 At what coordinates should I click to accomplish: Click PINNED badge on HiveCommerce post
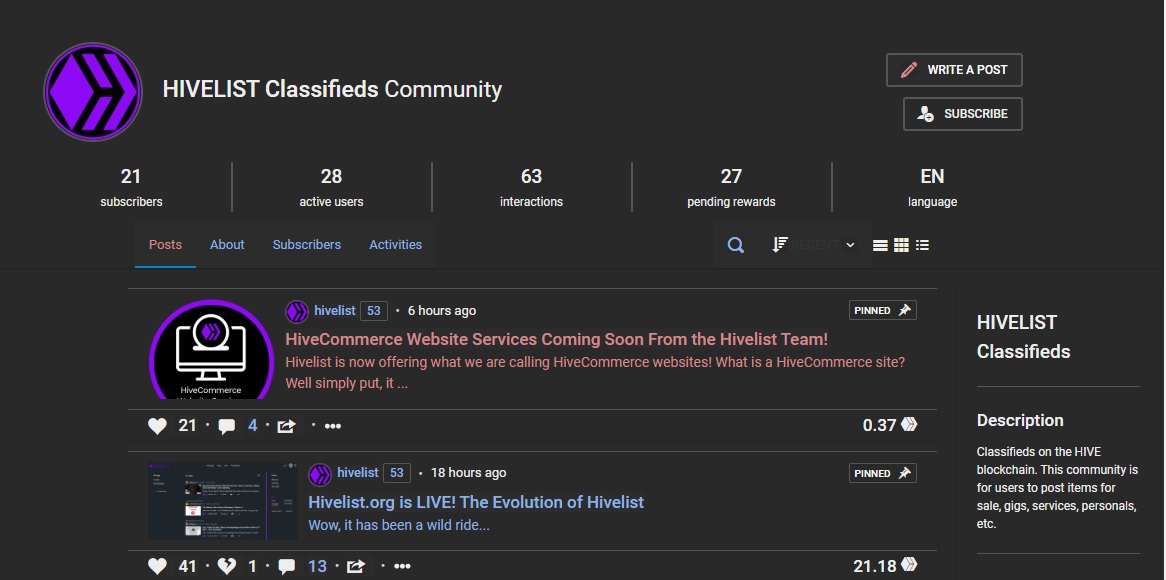point(883,311)
